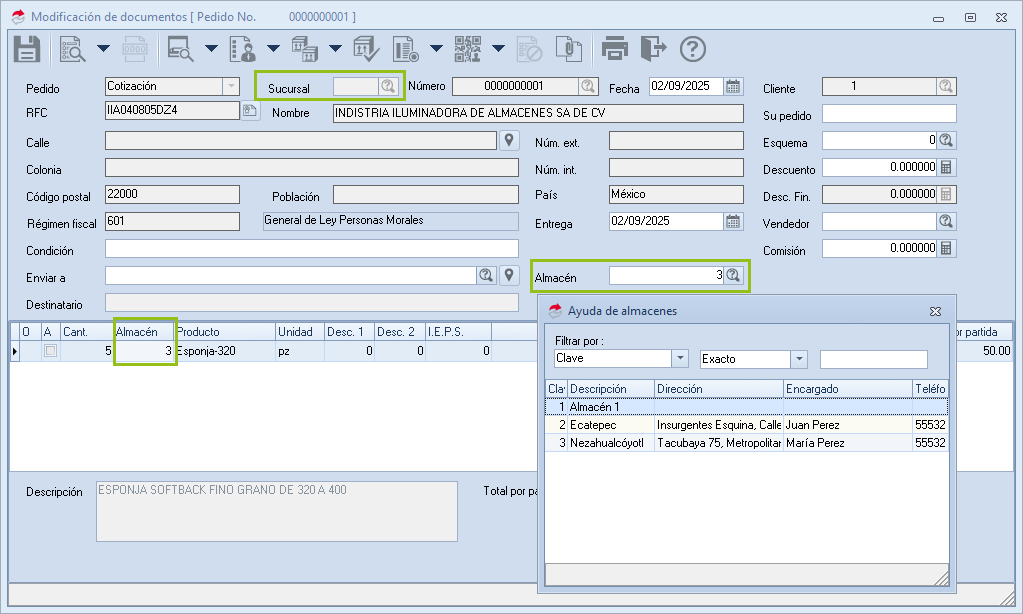Expand the Clave filter dropdown
1023x614 pixels.
pyautogui.click(x=680, y=359)
